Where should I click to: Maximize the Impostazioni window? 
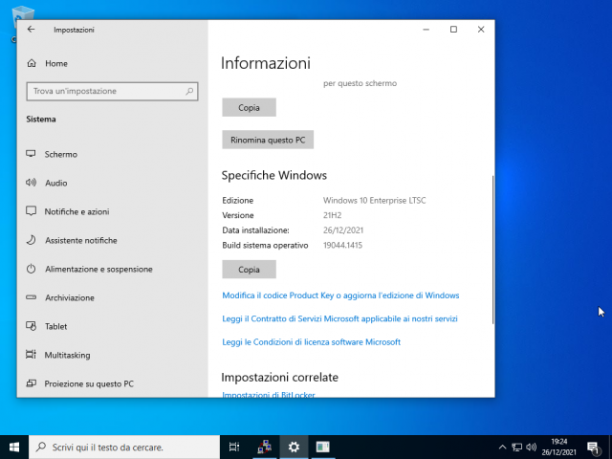453,30
